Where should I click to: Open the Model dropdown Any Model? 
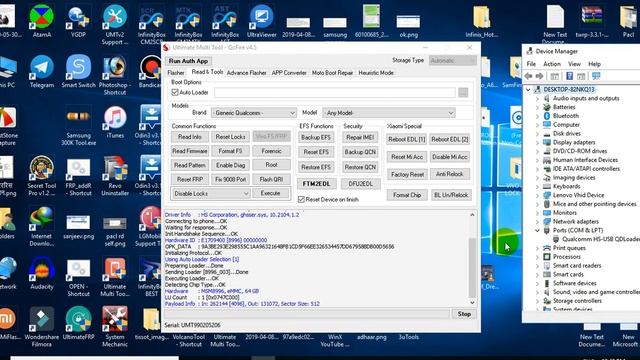(389, 113)
